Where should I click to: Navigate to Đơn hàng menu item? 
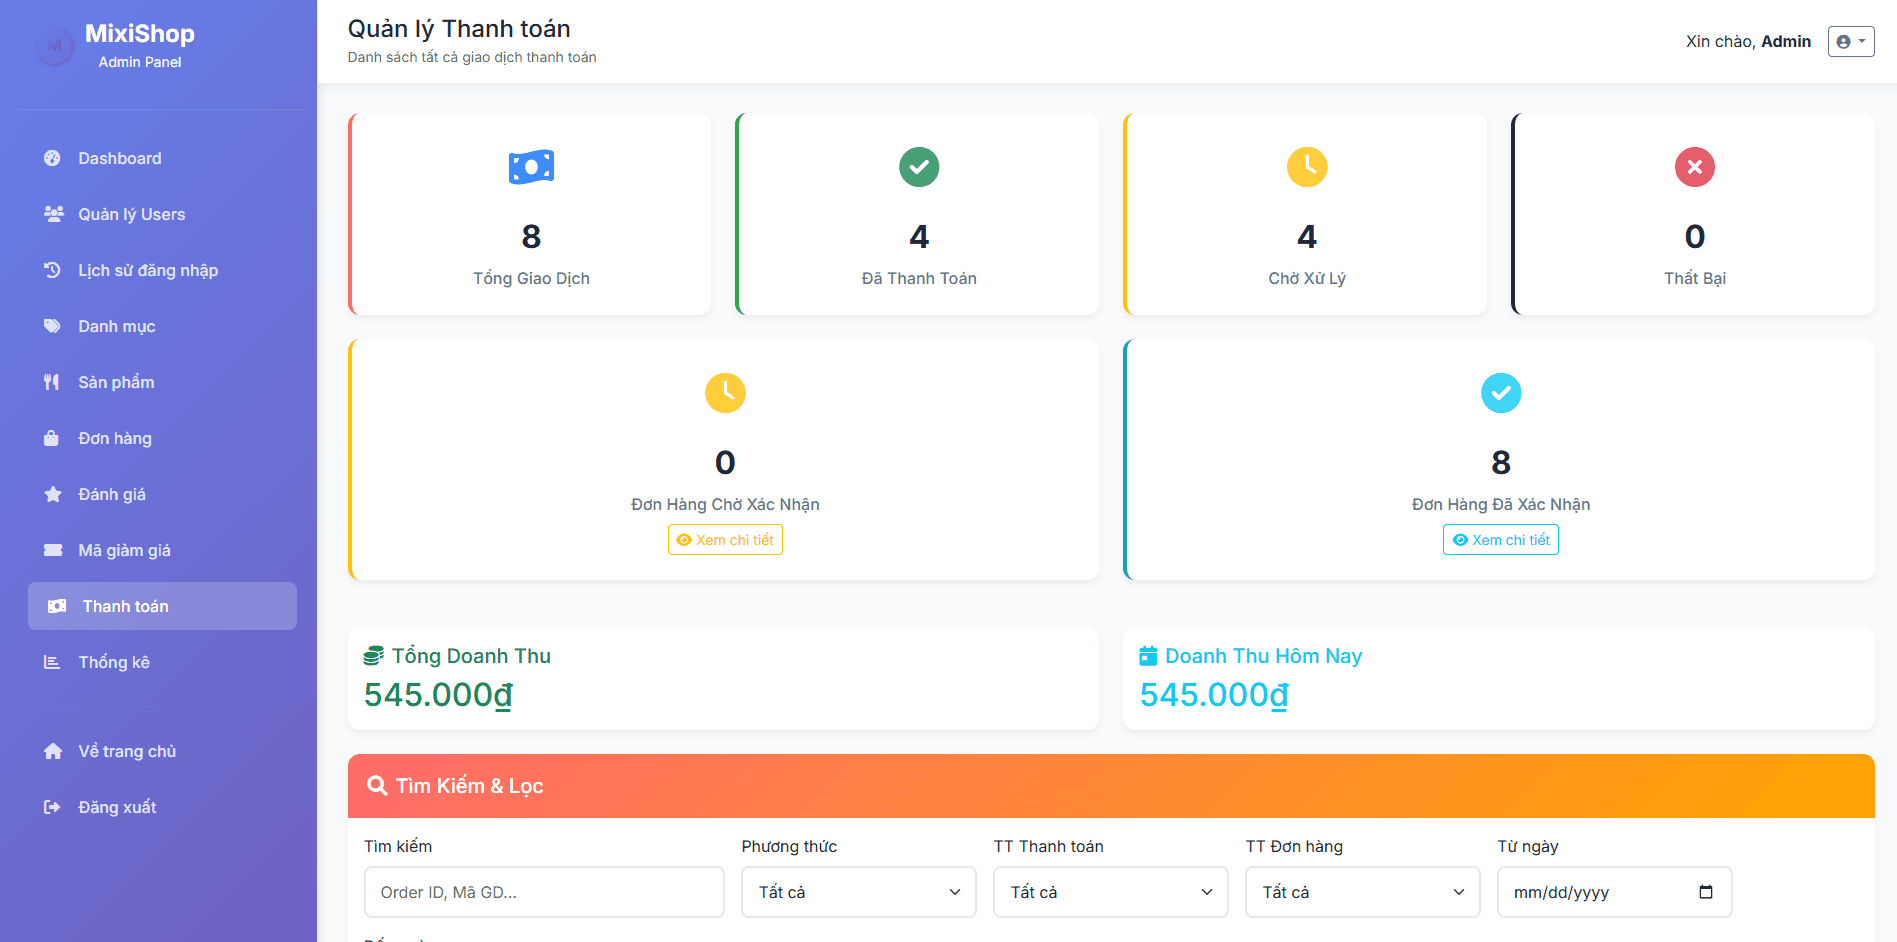[162, 438]
